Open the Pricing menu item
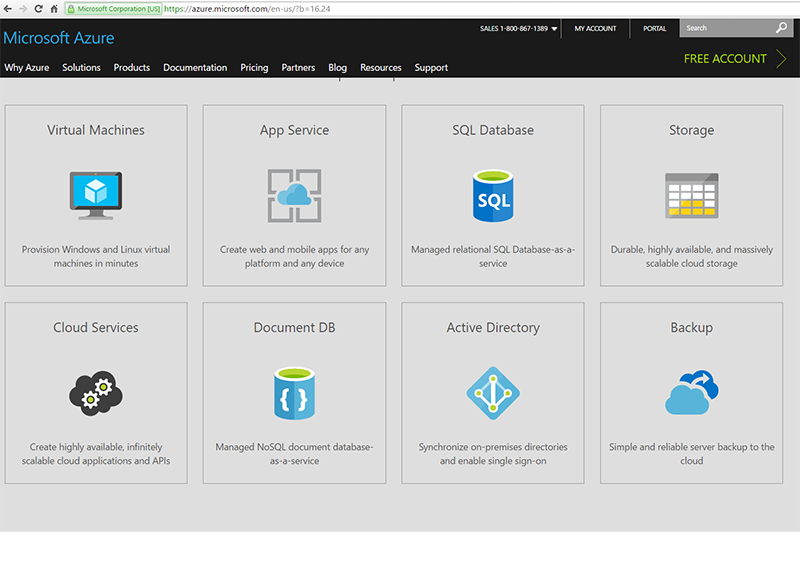The width and height of the screenshot is (800, 562). [254, 68]
